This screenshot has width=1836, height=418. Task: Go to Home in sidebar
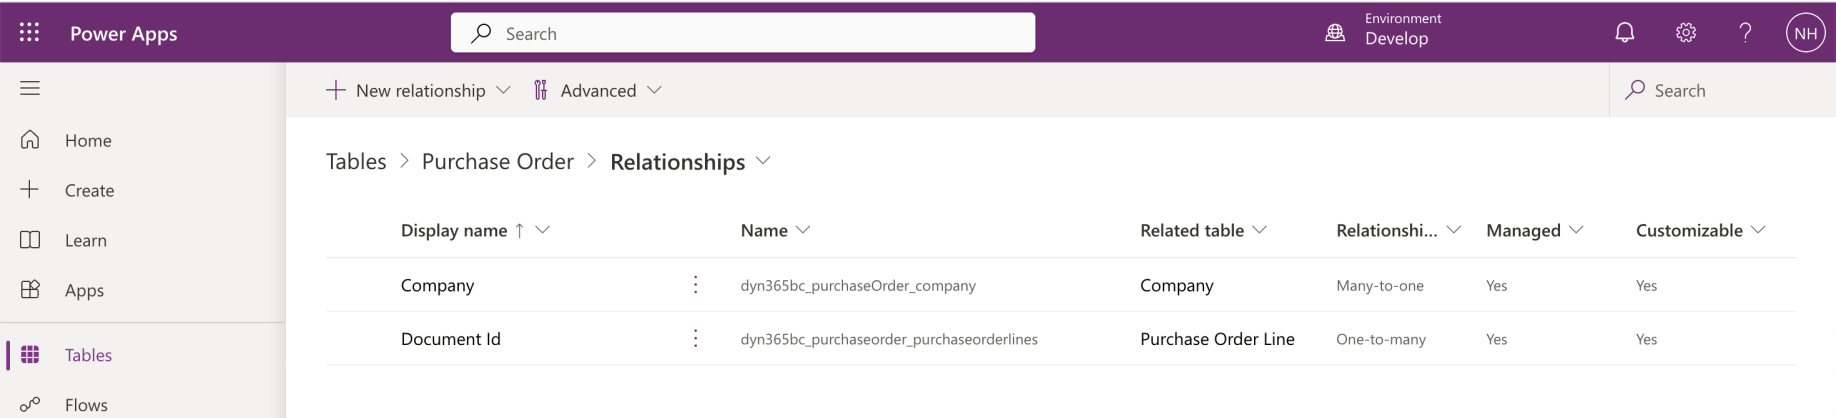[88, 140]
